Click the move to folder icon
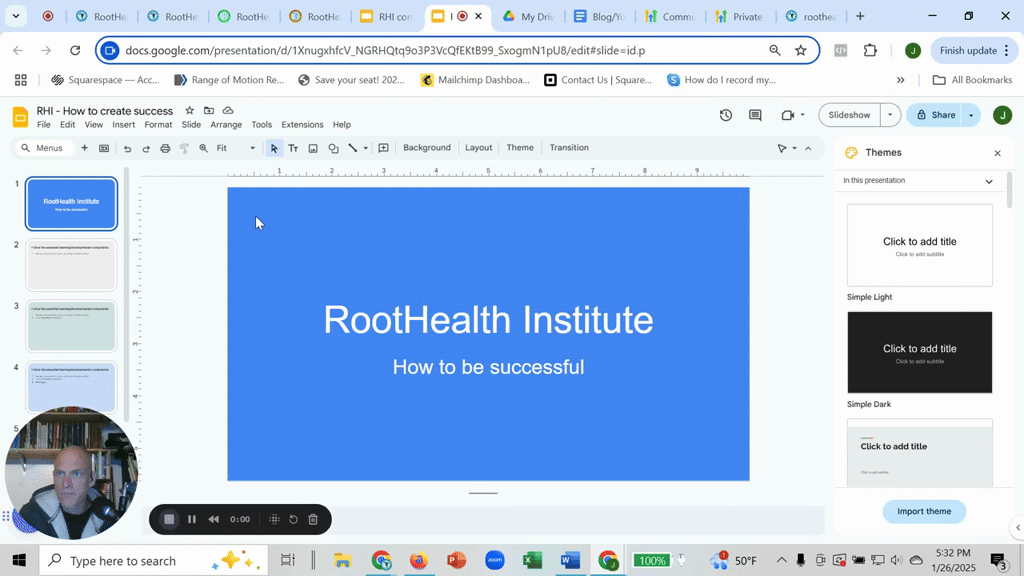 [x=209, y=110]
